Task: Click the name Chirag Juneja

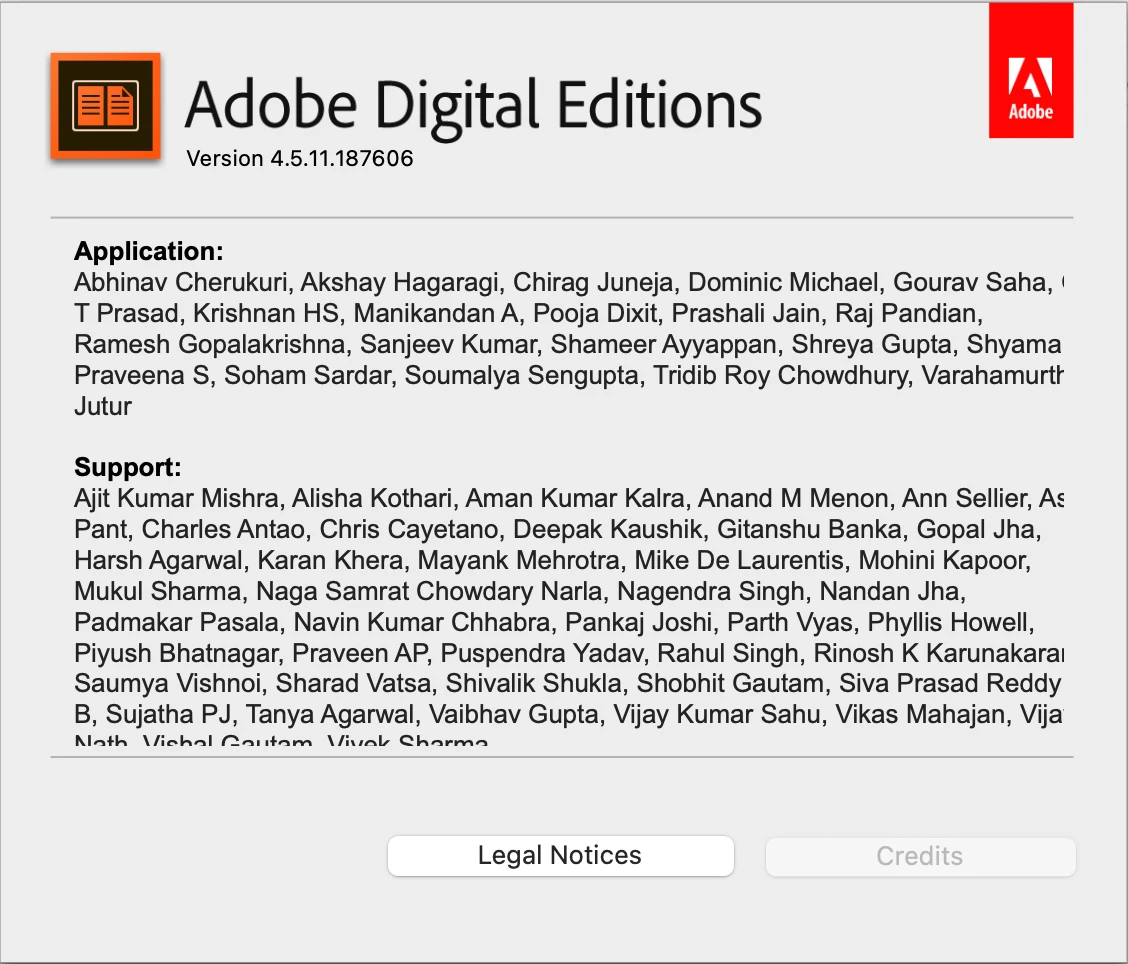Action: click(593, 282)
